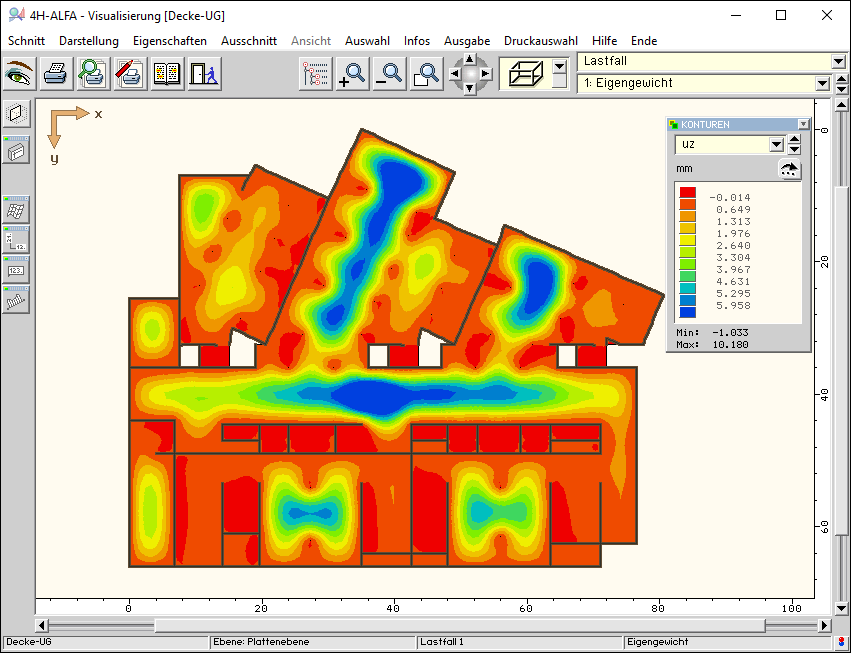Open the '1: Eigengewicht' load case dropdown
The width and height of the screenshot is (851, 653).
822,84
